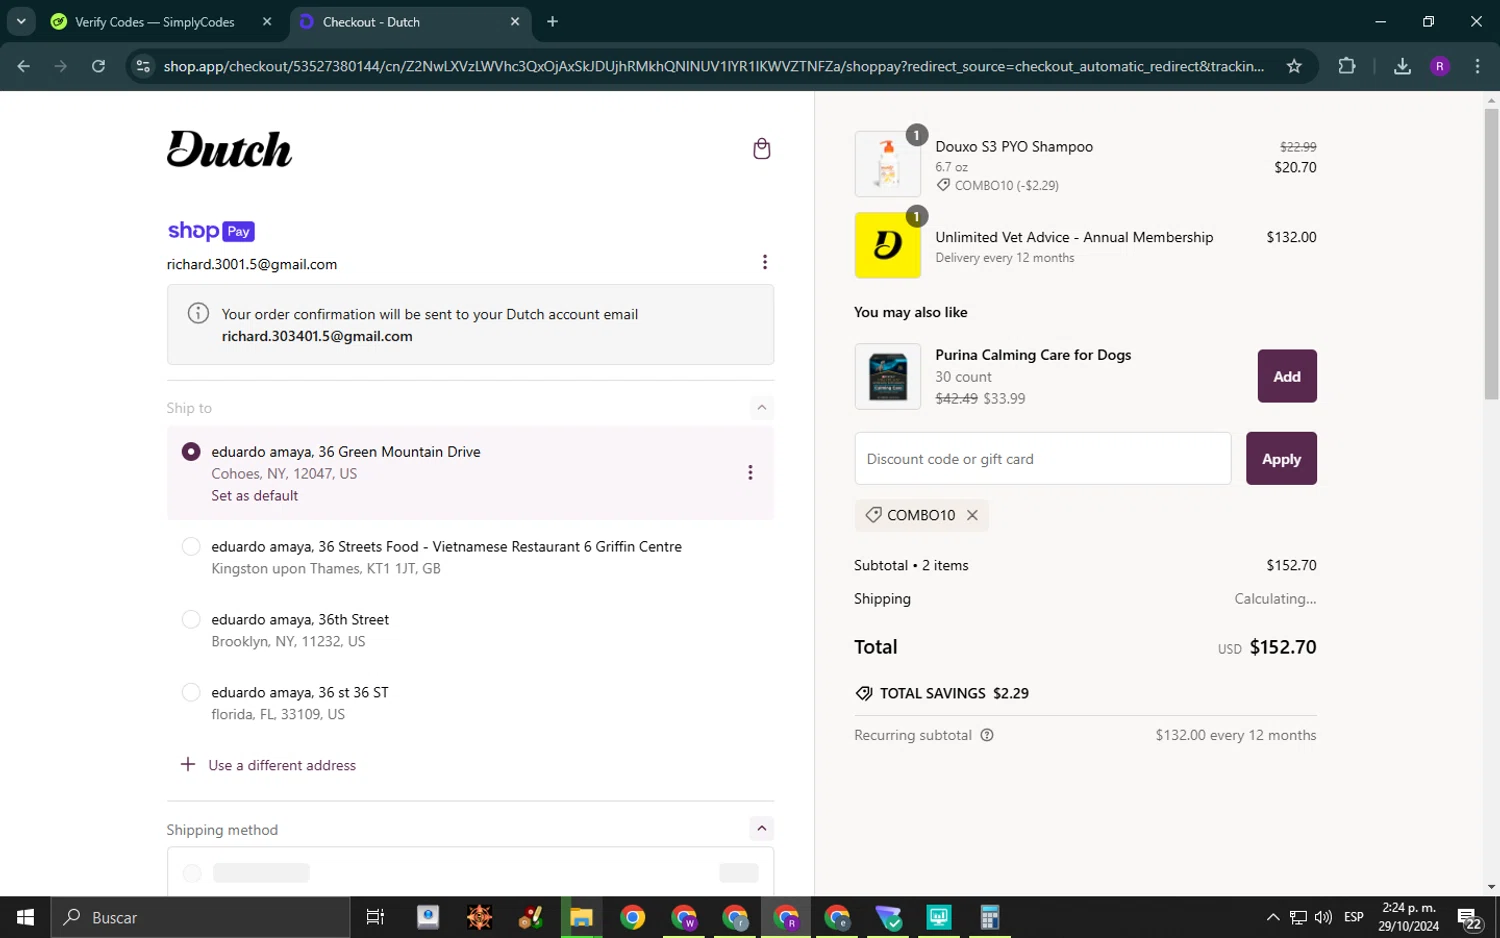Bookmark this page with the star icon
Viewport: 1500px width, 938px height.
pyautogui.click(x=1294, y=66)
